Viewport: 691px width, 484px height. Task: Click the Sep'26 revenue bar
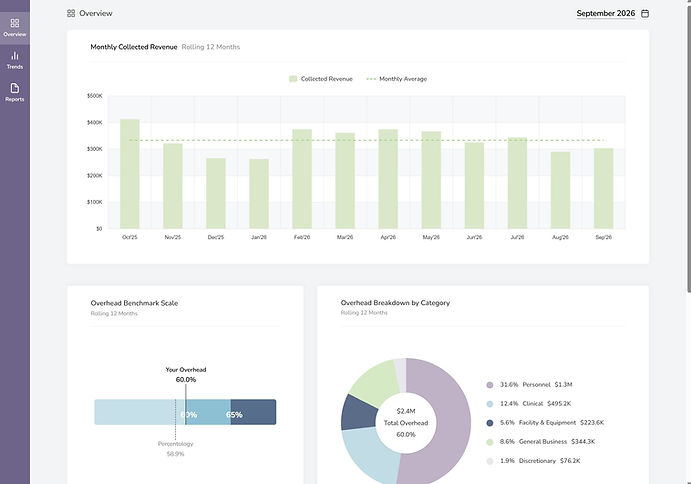click(x=603, y=188)
